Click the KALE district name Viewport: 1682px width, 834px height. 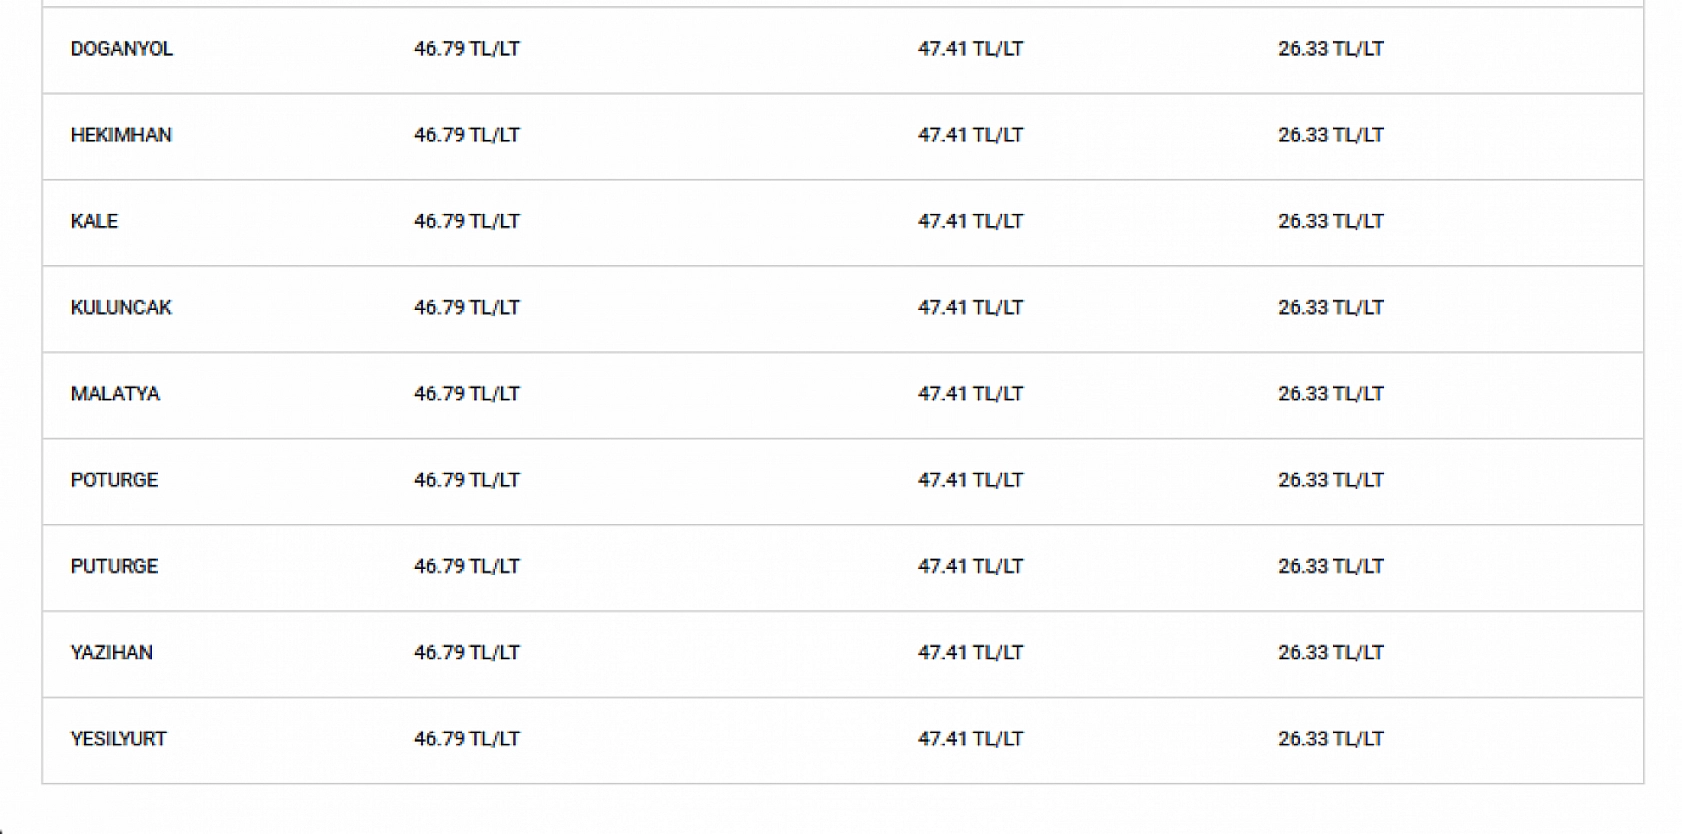point(94,221)
